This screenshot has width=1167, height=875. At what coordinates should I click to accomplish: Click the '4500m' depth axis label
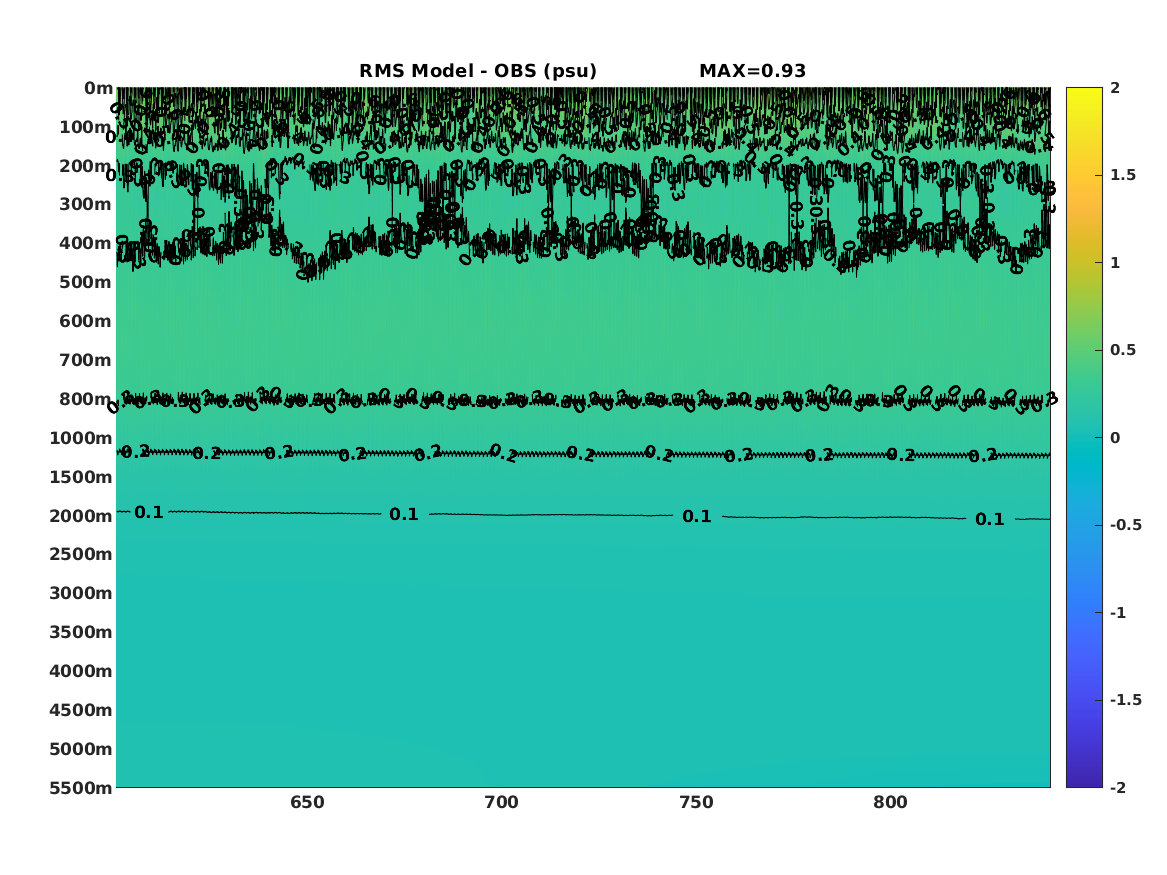[x=81, y=711]
